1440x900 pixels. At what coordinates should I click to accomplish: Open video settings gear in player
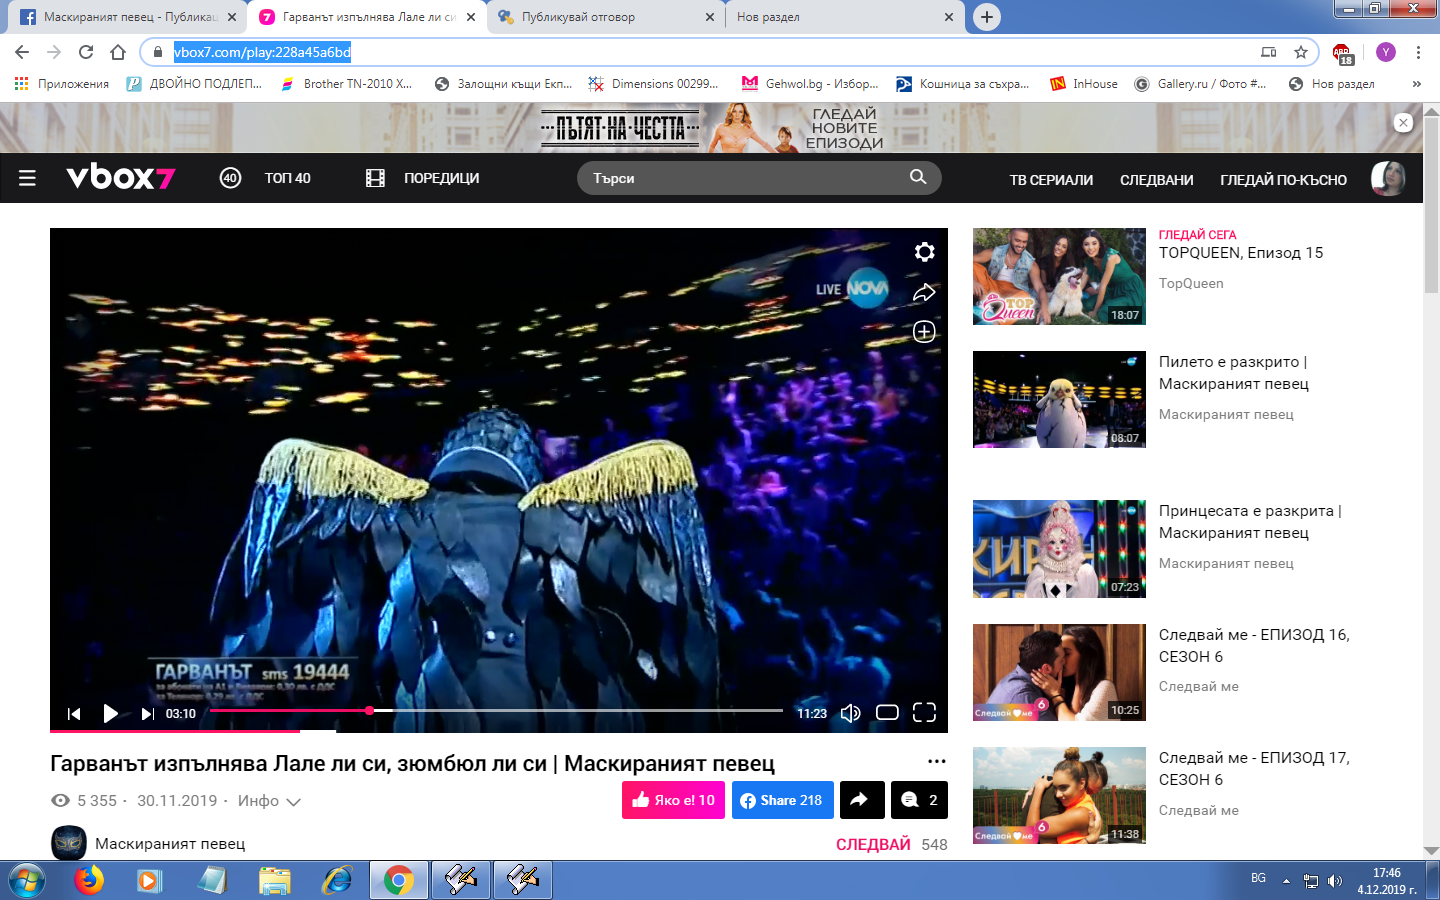[x=924, y=252]
